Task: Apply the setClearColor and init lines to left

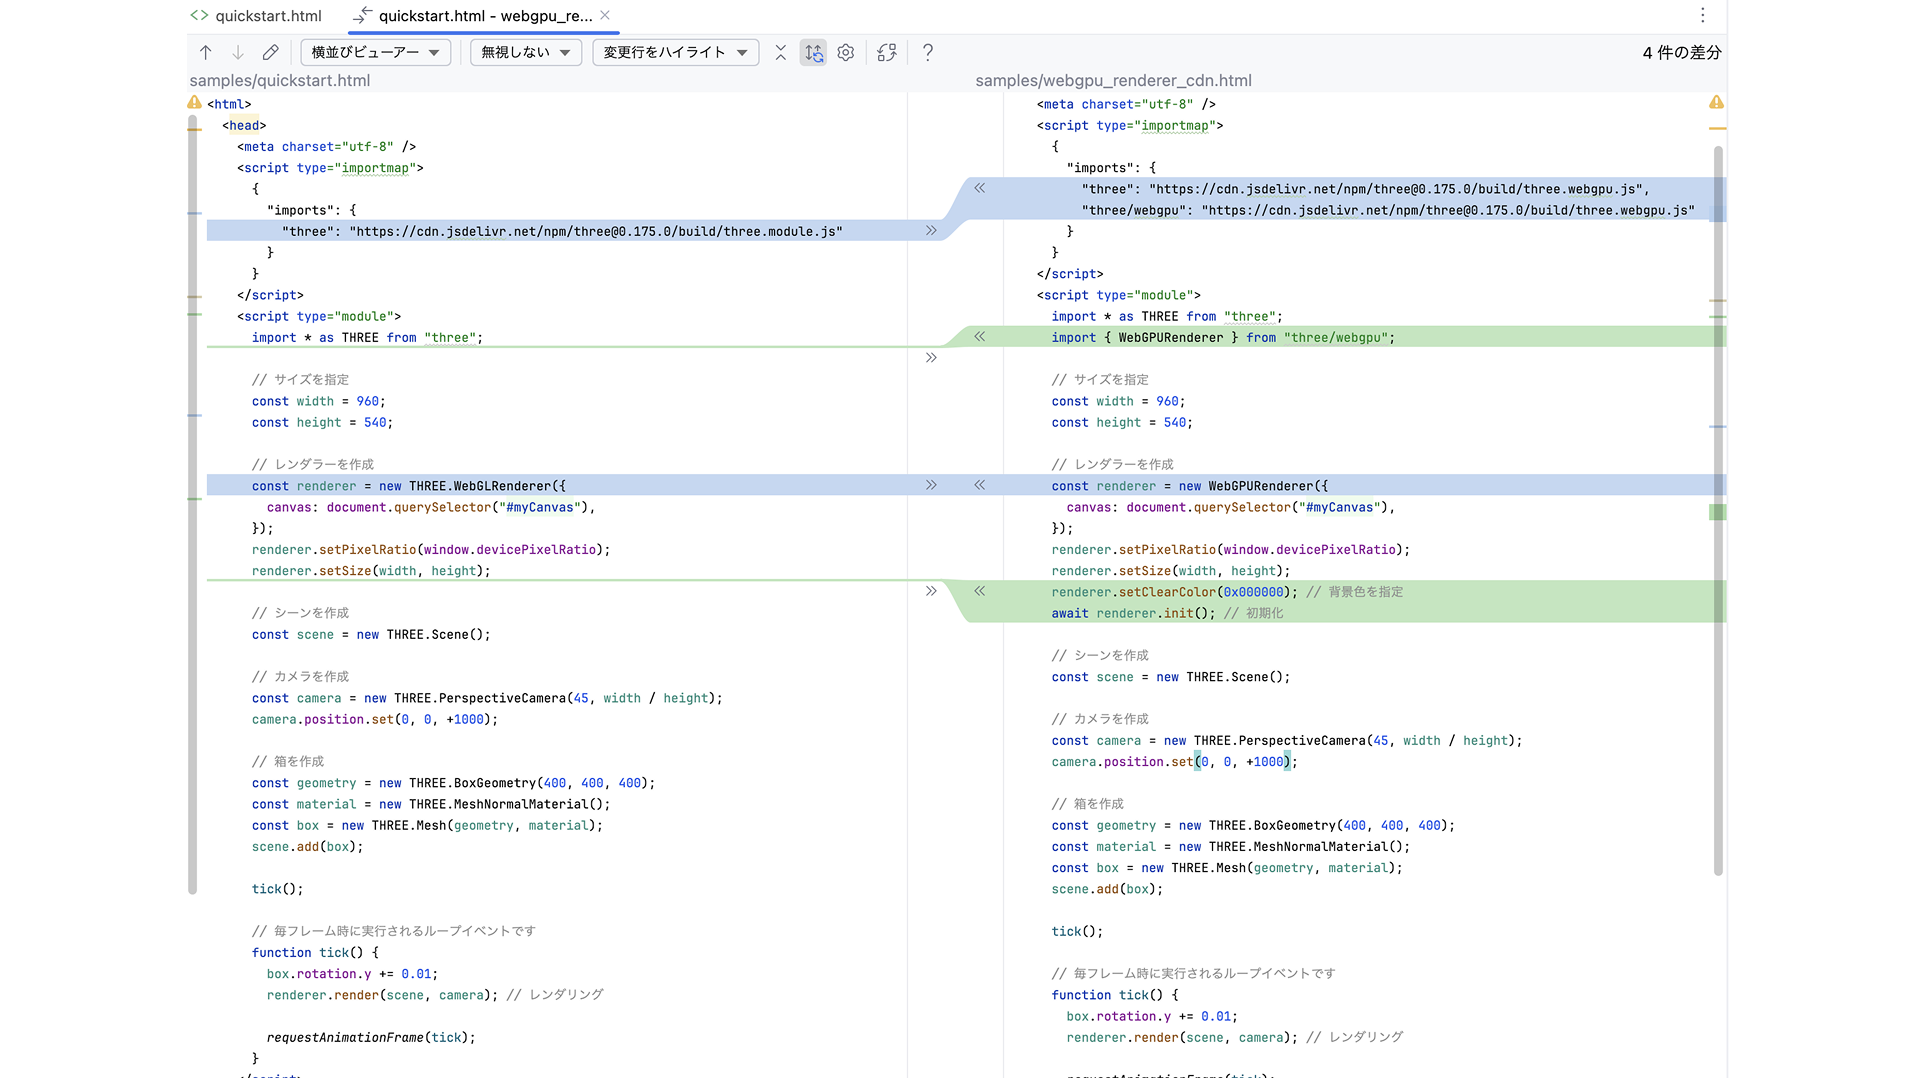Action: tap(980, 591)
